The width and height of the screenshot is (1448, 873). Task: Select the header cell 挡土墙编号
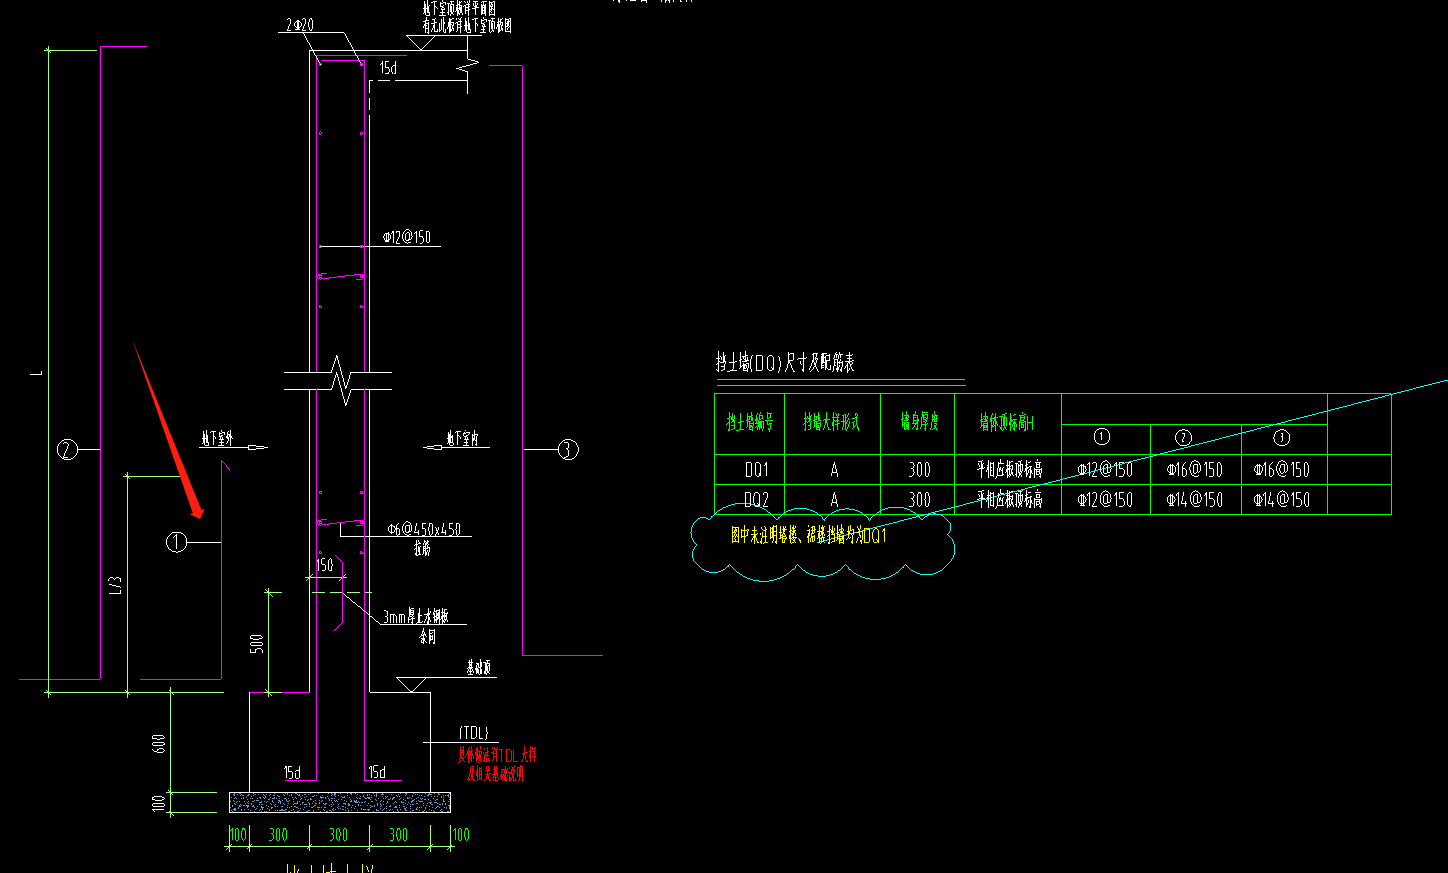click(750, 423)
